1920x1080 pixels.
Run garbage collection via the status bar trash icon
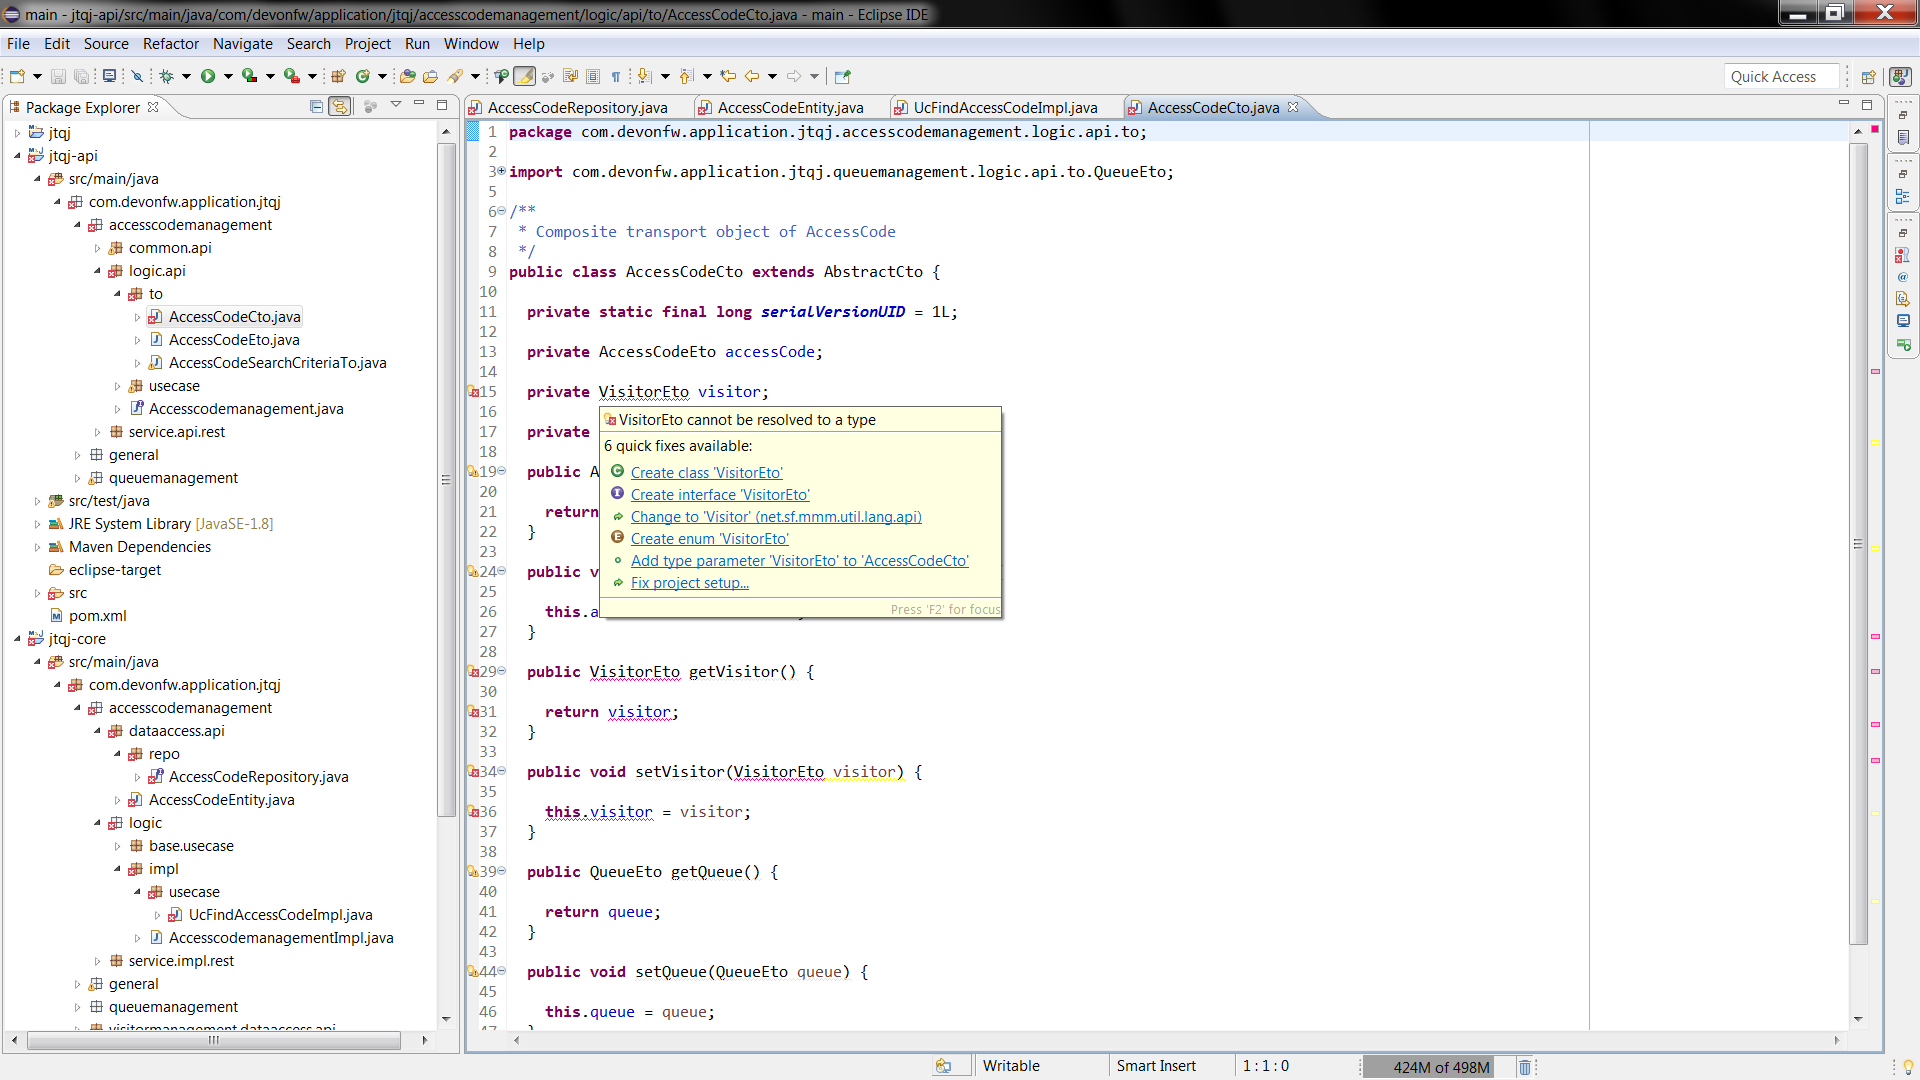click(1525, 1066)
